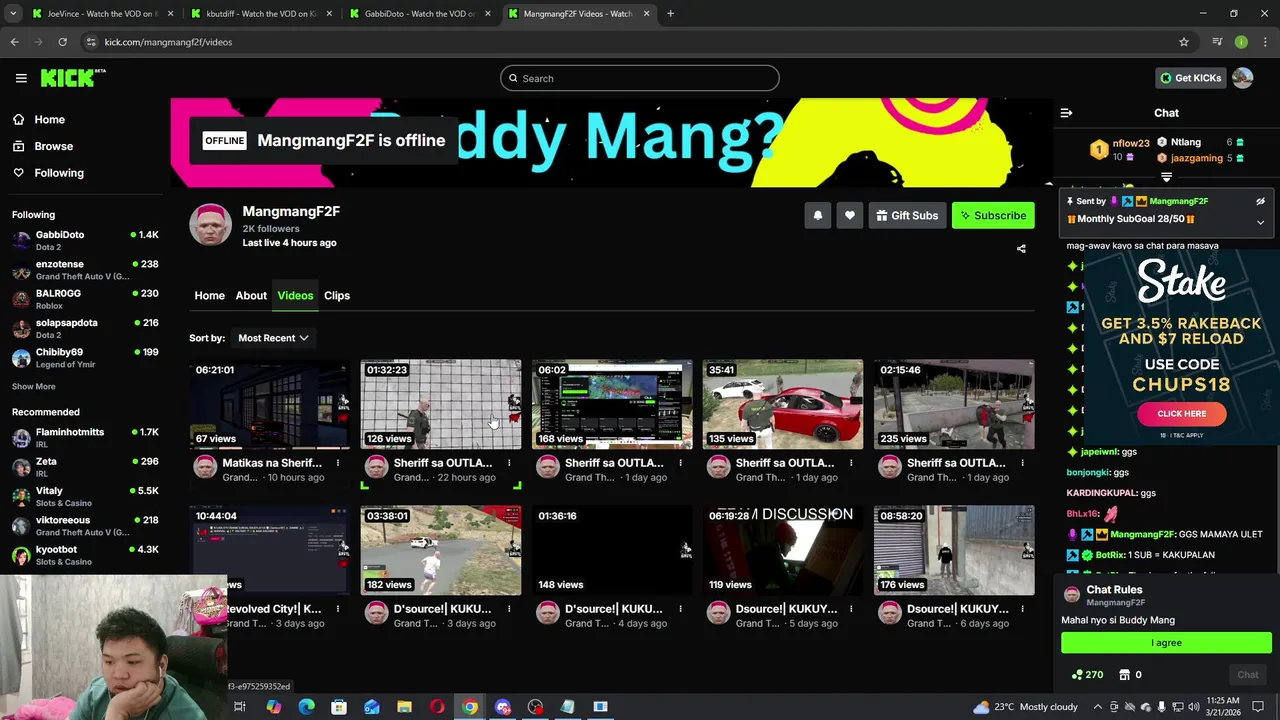This screenshot has width=1280, height=720.
Task: Collapse the chat panel with arrow icon
Action: click(x=1066, y=113)
